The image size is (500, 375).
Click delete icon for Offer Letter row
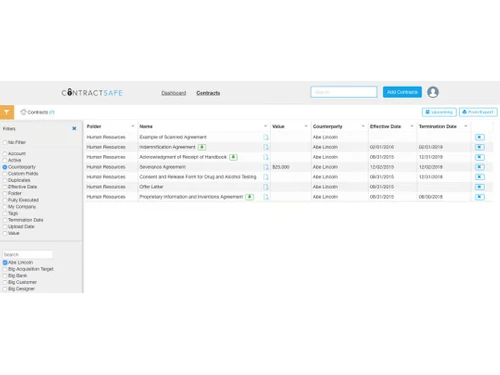click(x=479, y=187)
